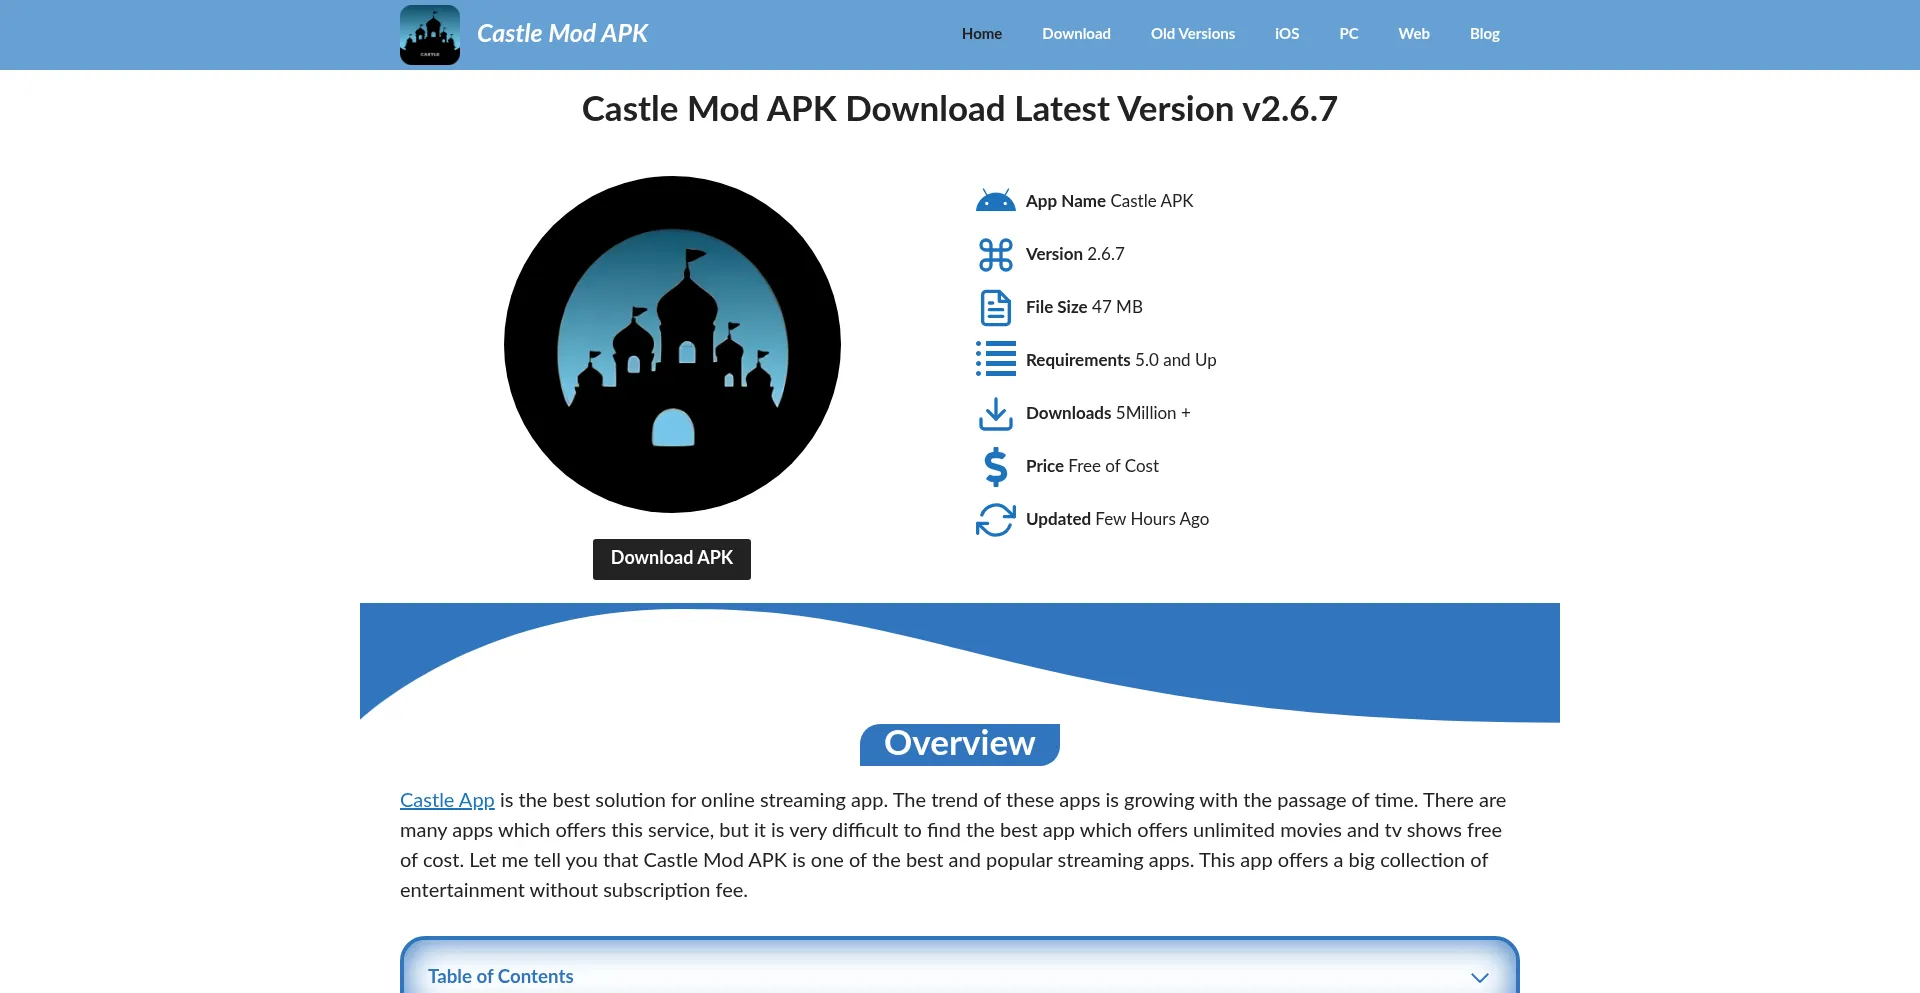Viewport: 1920px width, 993px height.
Task: Click the refresh arrows icon beside Updated
Action: (995, 520)
